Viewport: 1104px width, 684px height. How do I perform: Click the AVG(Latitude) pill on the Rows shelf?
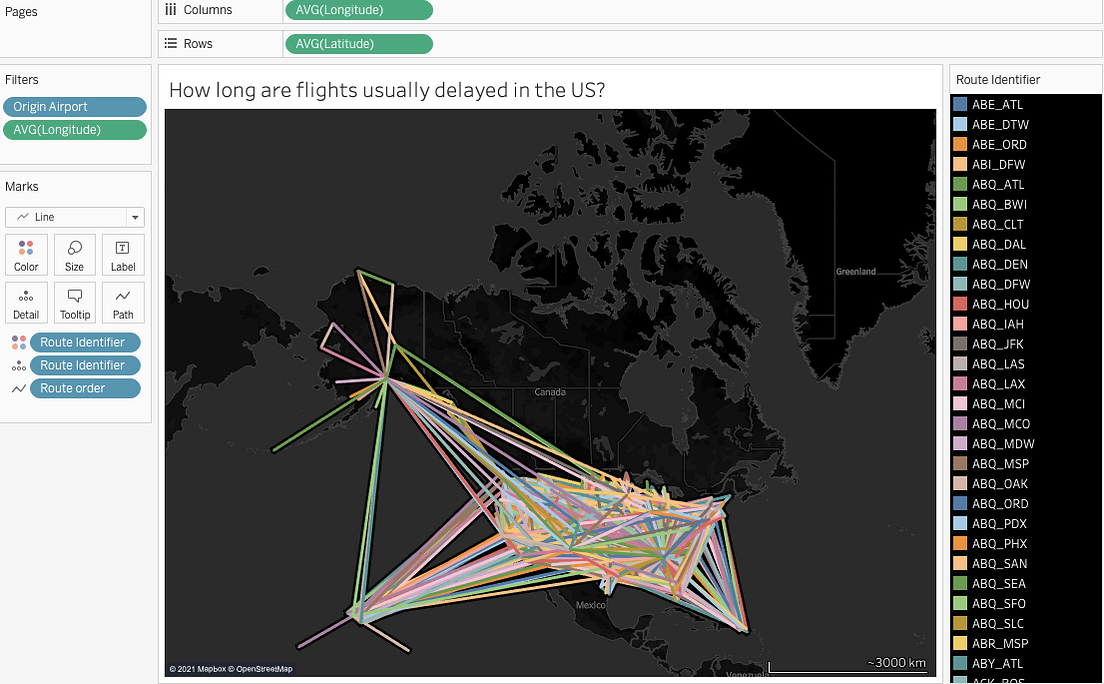coord(362,43)
